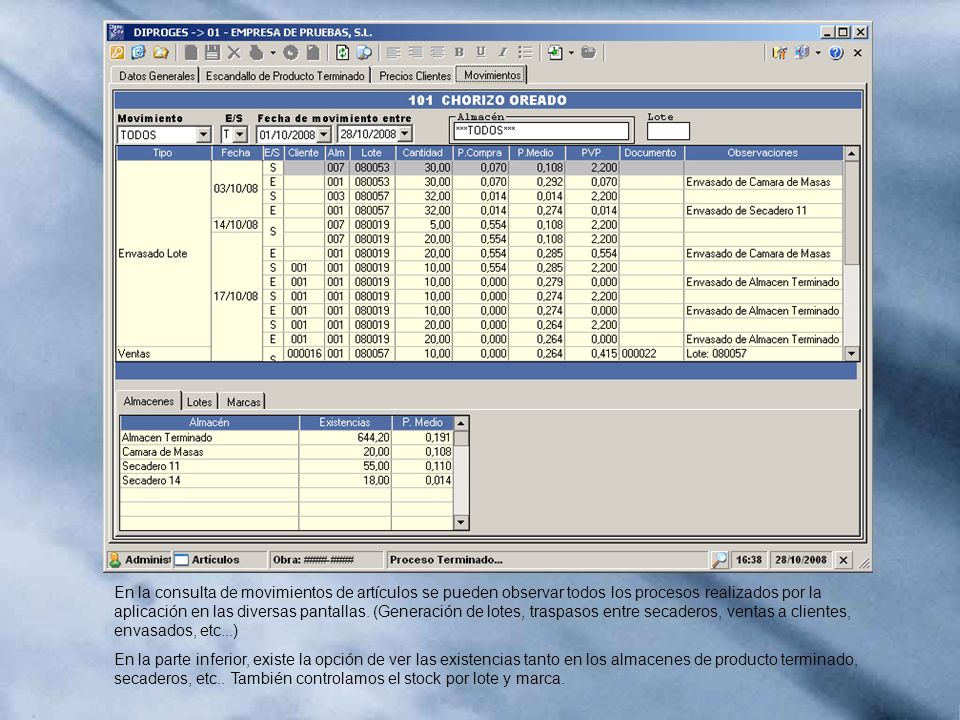Click the yellow key icon in toolbar
Image resolution: width=960 pixels, height=720 pixels.
[117, 53]
